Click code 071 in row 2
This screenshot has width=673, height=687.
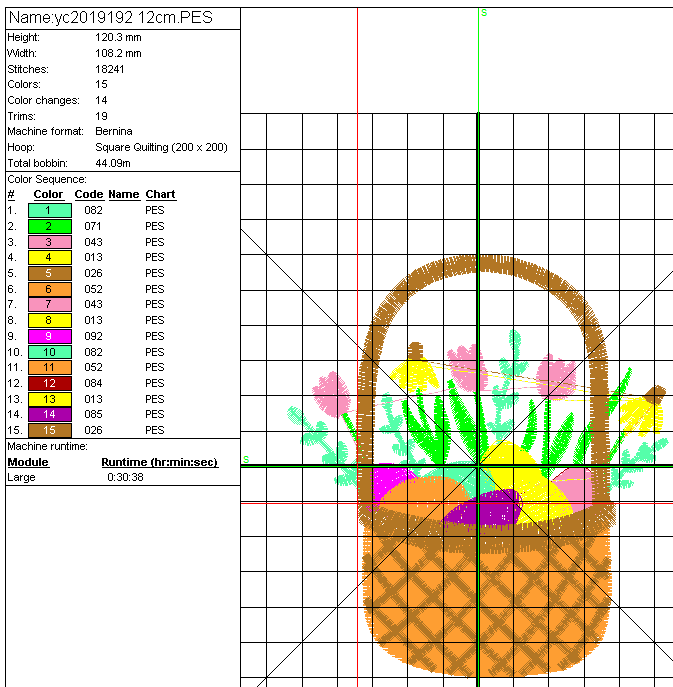[93, 226]
